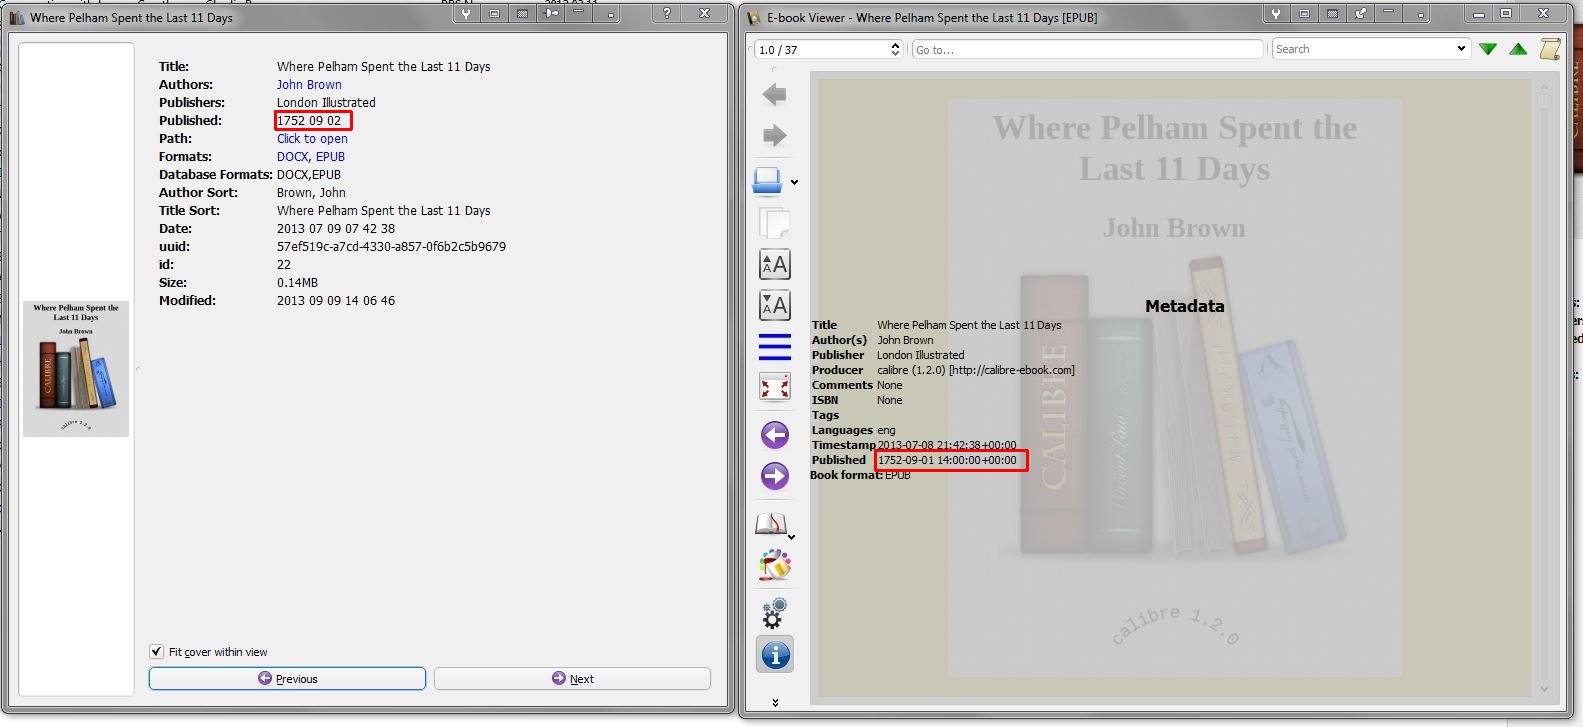The height and width of the screenshot is (727, 1583).
Task: Maximize the E-book Viewer window
Action: coord(1506,14)
